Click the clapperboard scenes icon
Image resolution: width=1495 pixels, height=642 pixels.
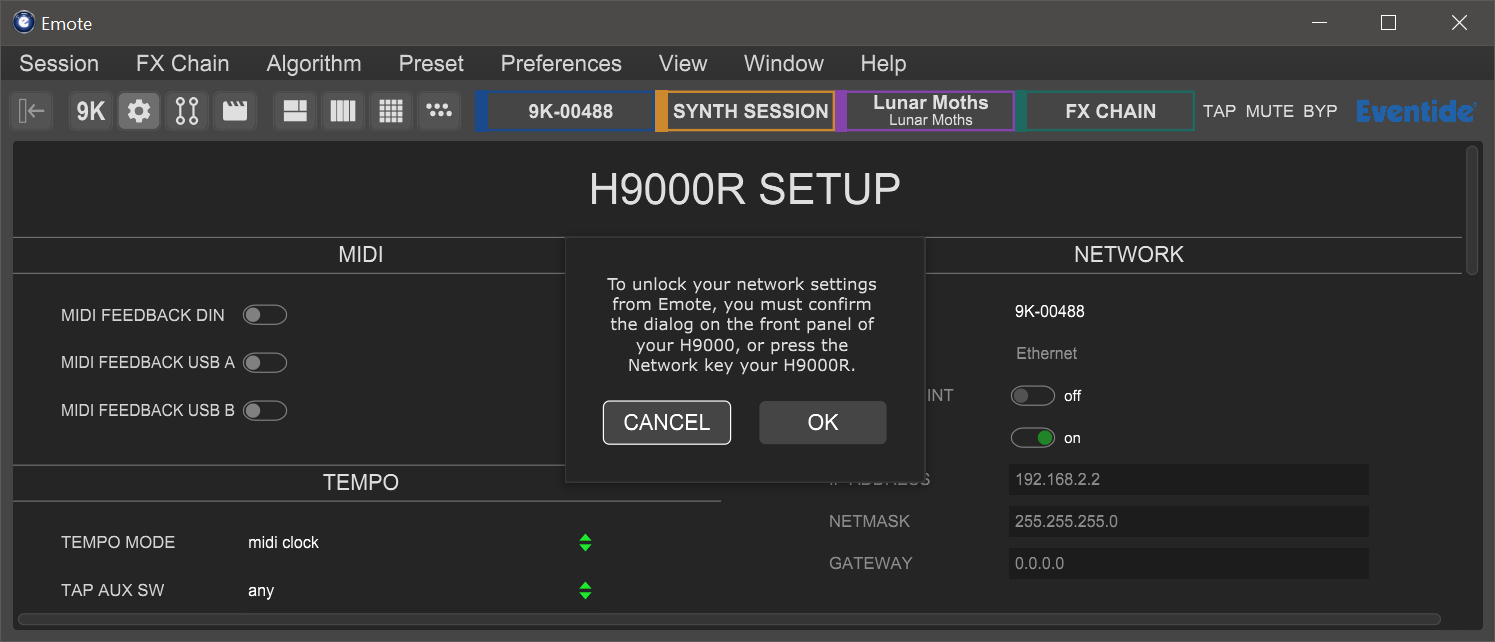(x=235, y=111)
